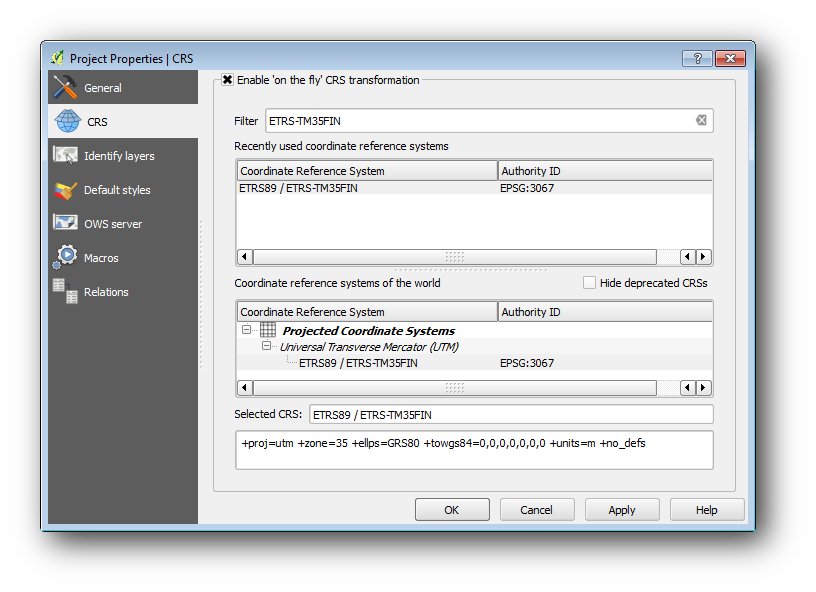
Task: Open the Relations table icon
Action: click(66, 292)
